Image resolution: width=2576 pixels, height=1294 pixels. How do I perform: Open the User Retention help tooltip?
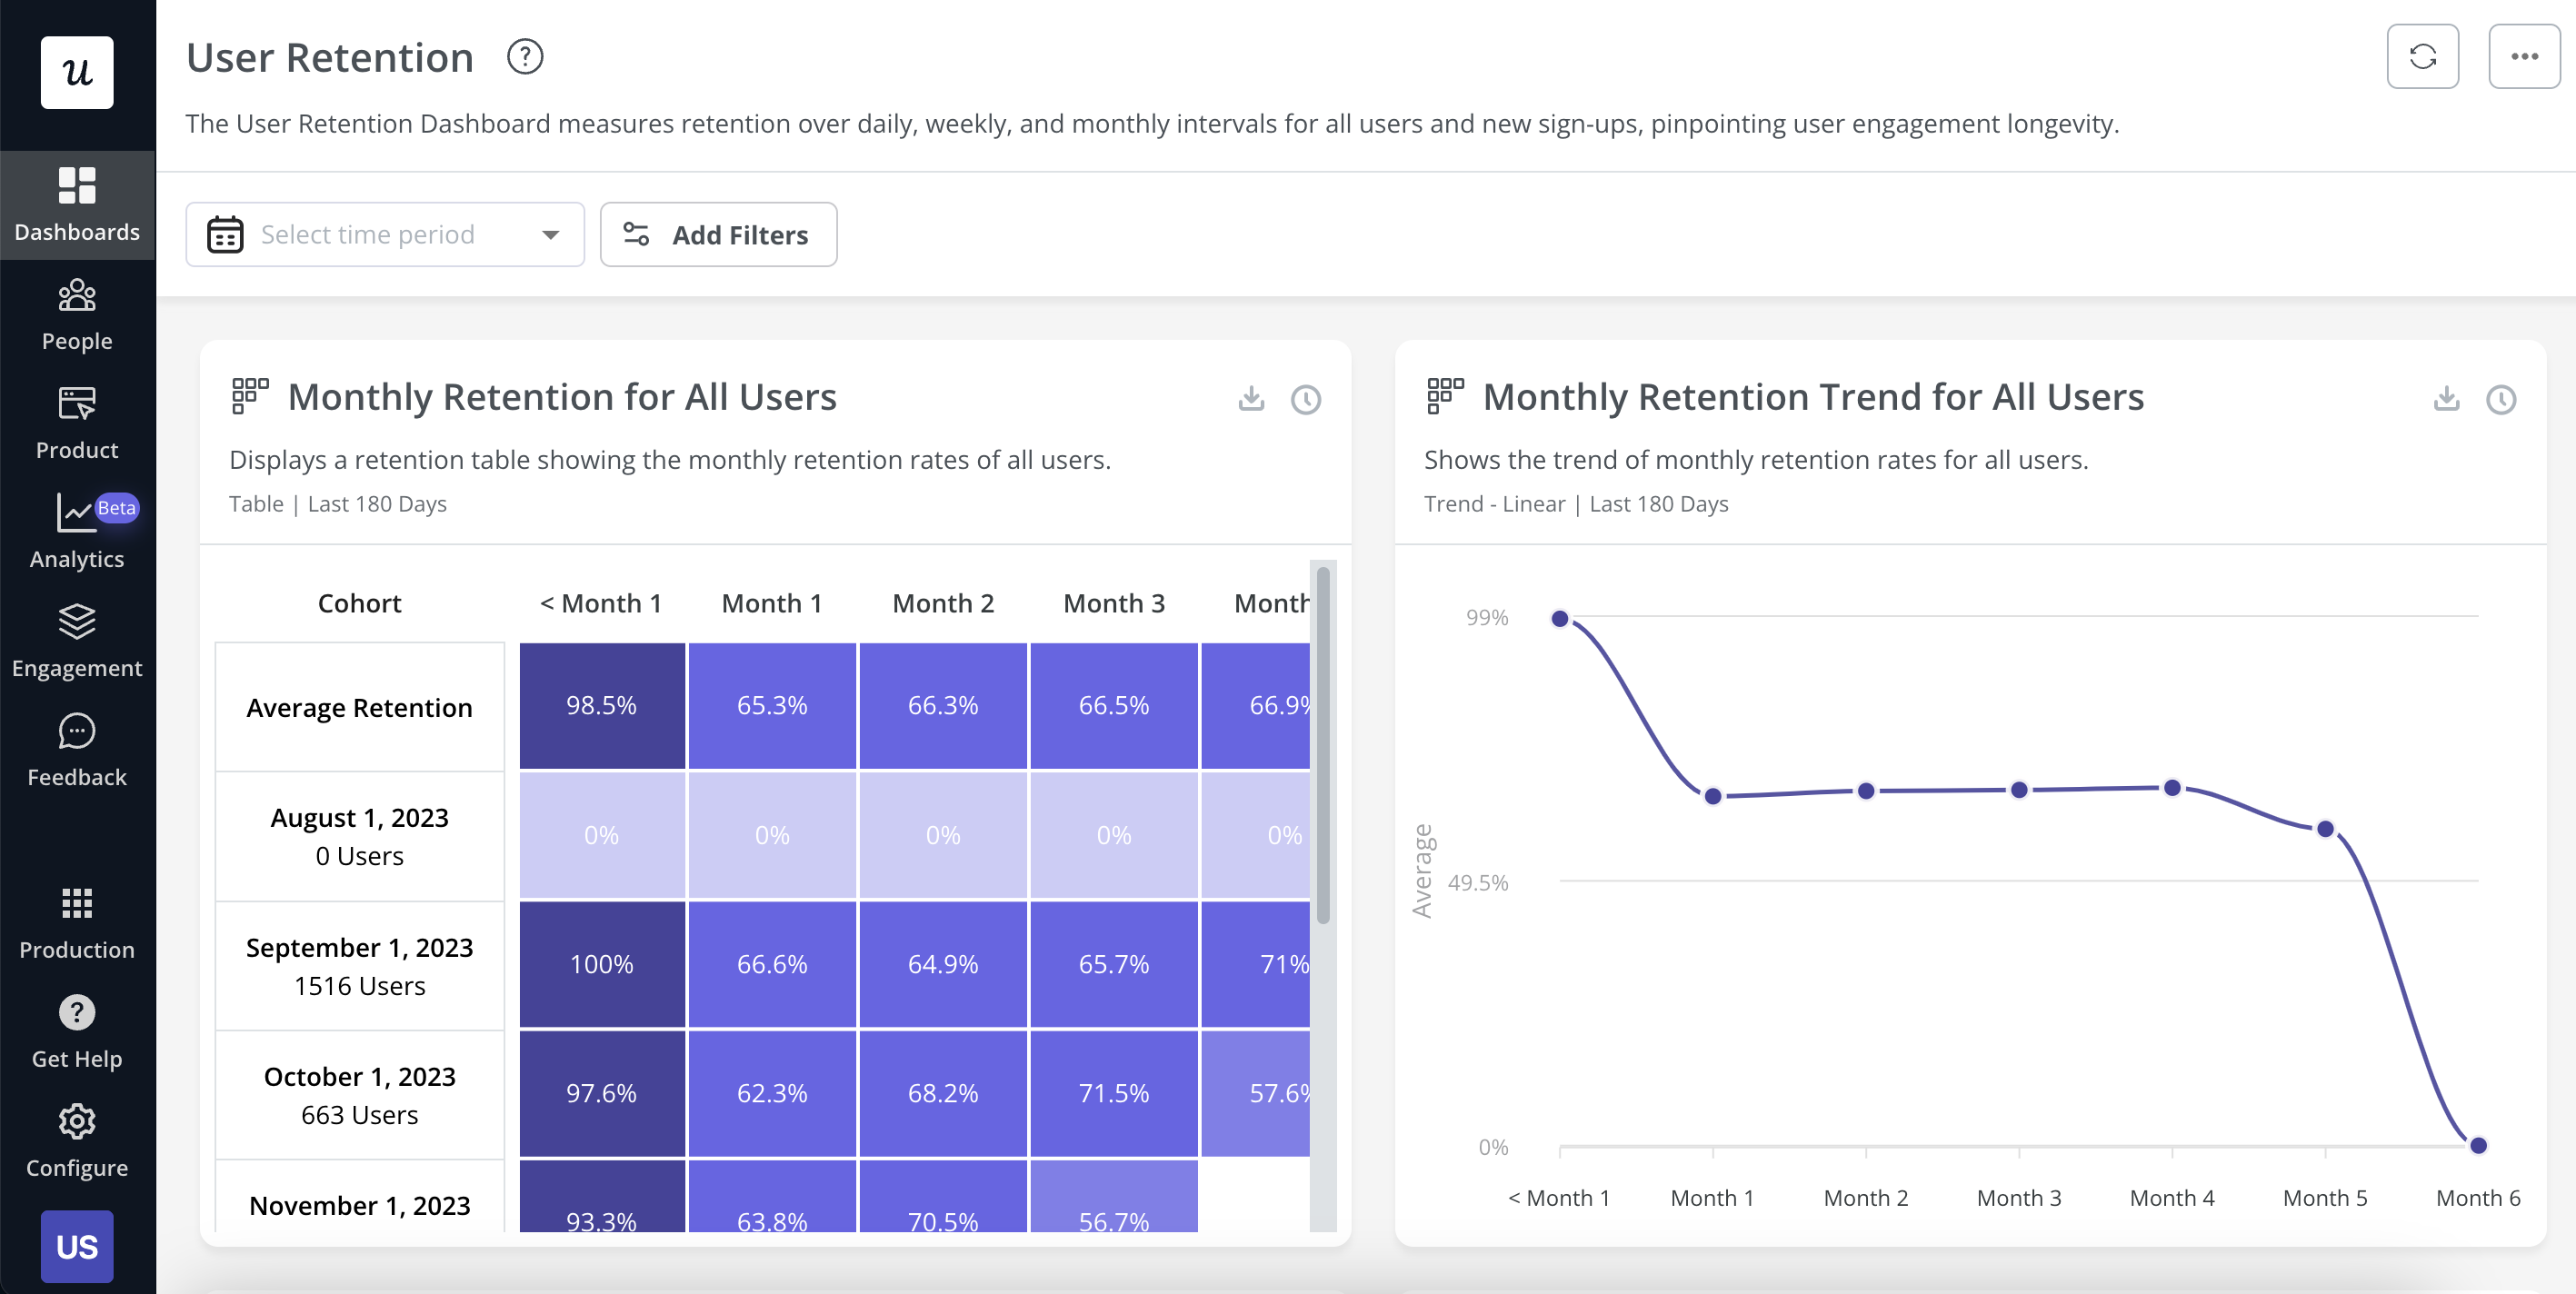(525, 57)
